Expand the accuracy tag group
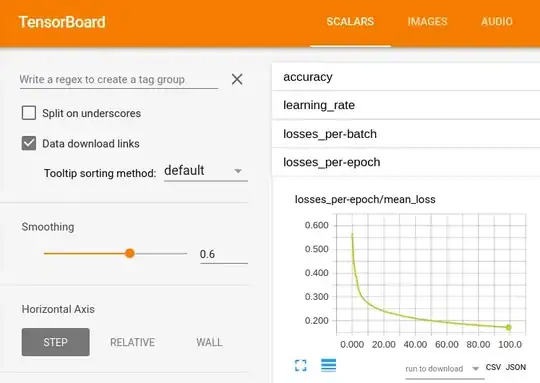Screen dimensions: 540x383 (x=406, y=77)
